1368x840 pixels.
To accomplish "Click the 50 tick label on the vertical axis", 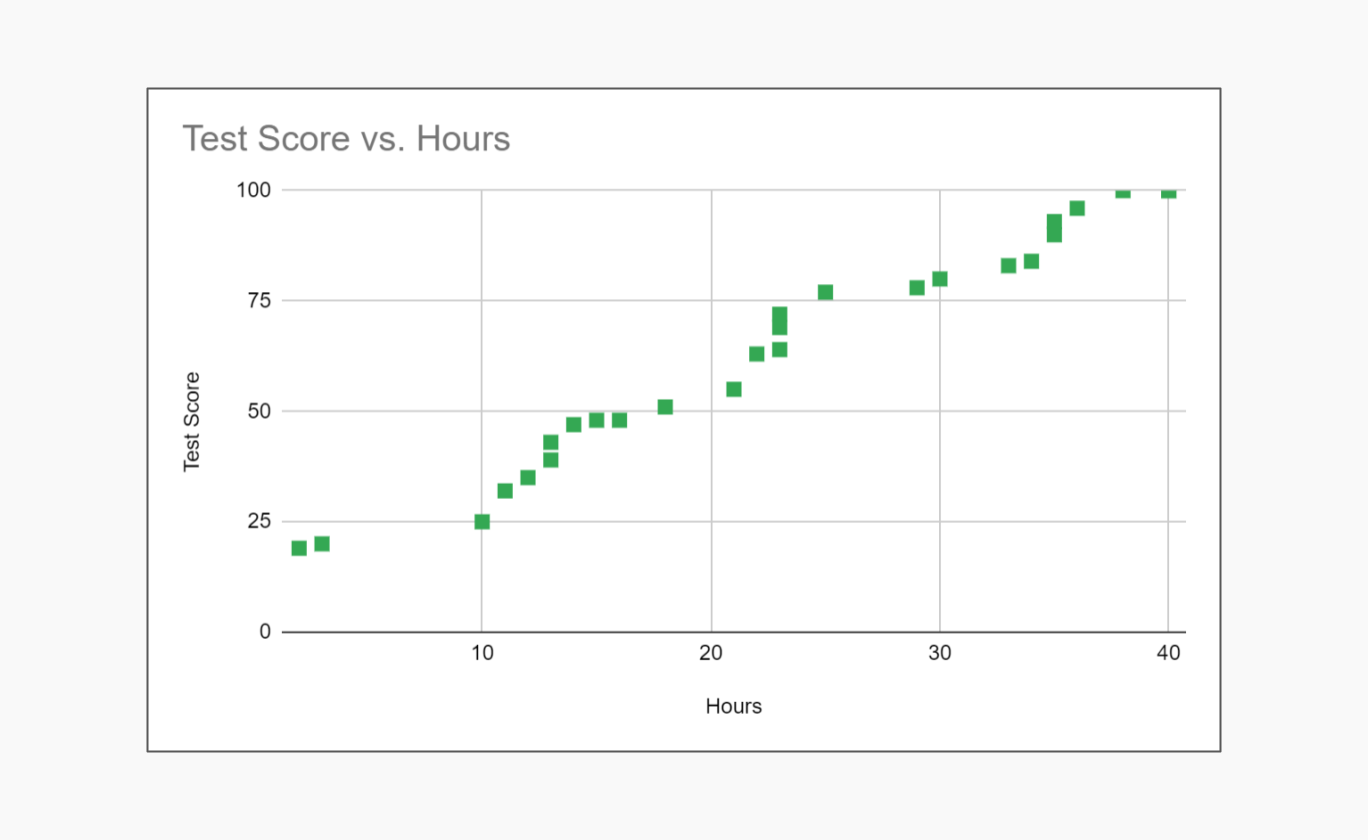I will (260, 411).
